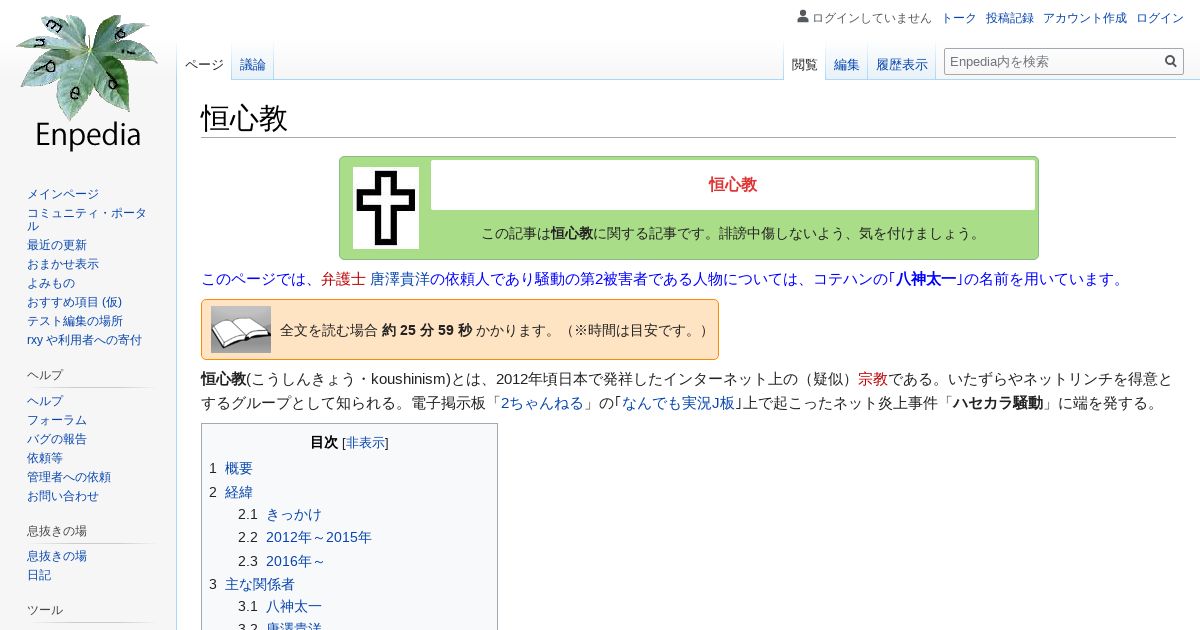Jump to contents entry 2.3 2016年～

click(x=282, y=561)
